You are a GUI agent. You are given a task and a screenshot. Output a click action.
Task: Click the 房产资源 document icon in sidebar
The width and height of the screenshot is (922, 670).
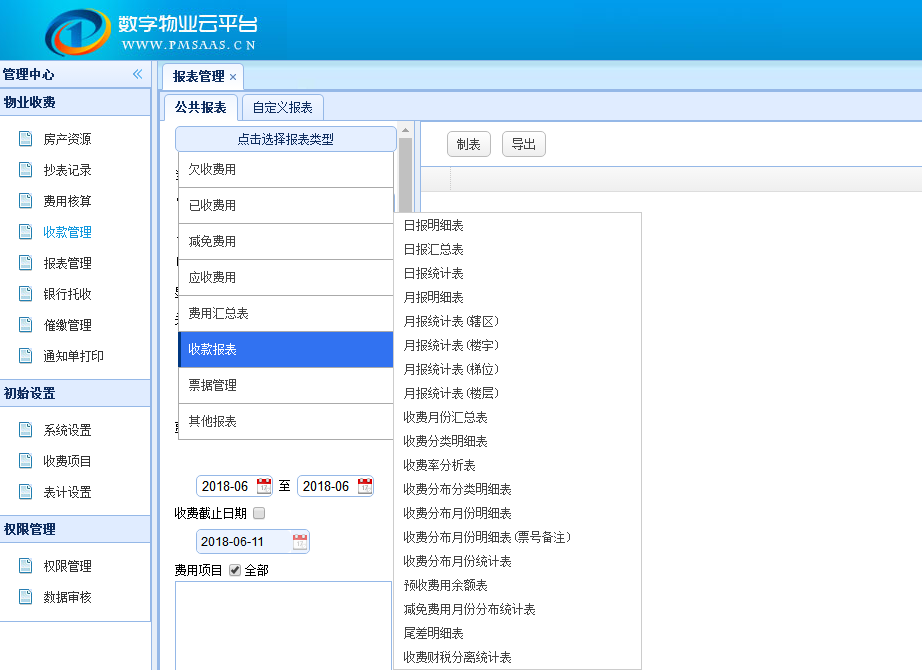pyautogui.click(x=25, y=139)
